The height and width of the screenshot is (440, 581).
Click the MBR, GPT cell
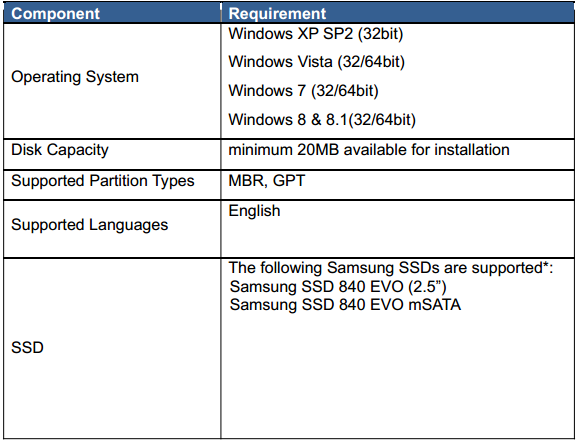click(267, 181)
